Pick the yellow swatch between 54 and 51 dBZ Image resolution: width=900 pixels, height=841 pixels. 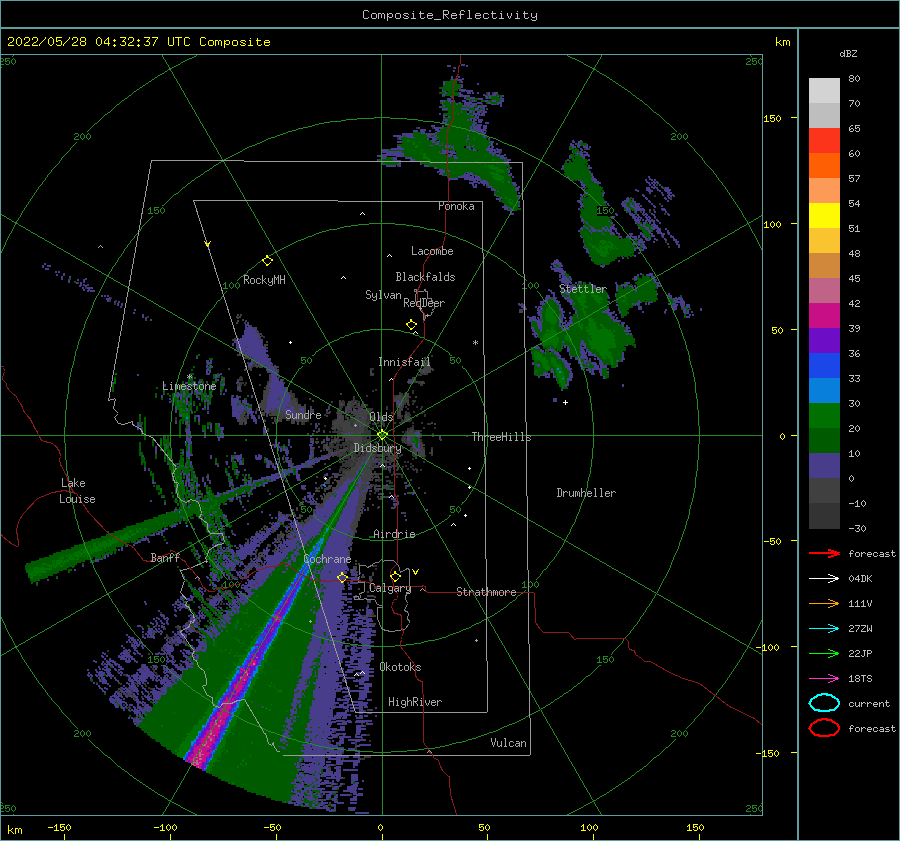coord(824,216)
